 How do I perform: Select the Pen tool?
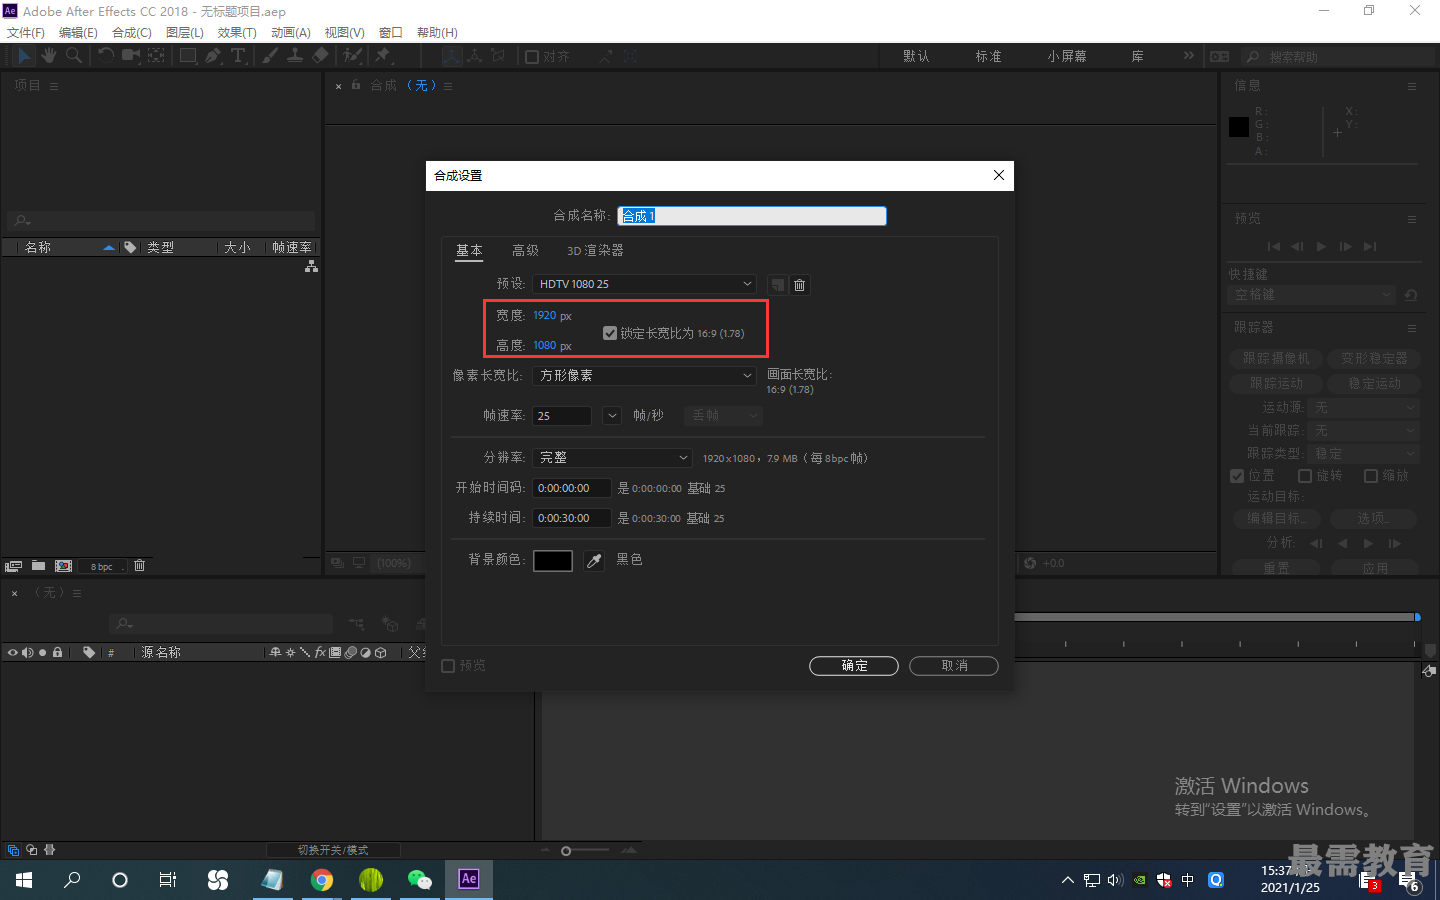click(213, 56)
